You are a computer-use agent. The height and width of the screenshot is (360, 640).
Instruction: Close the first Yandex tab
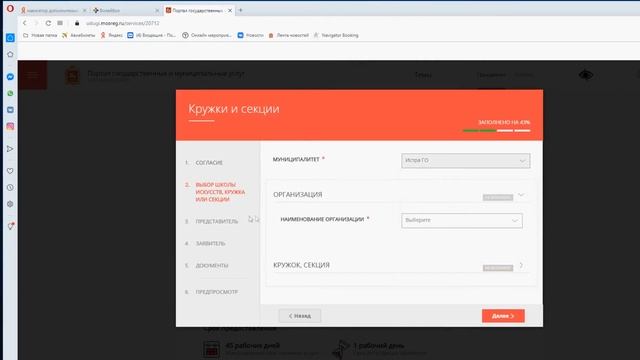(84, 11)
